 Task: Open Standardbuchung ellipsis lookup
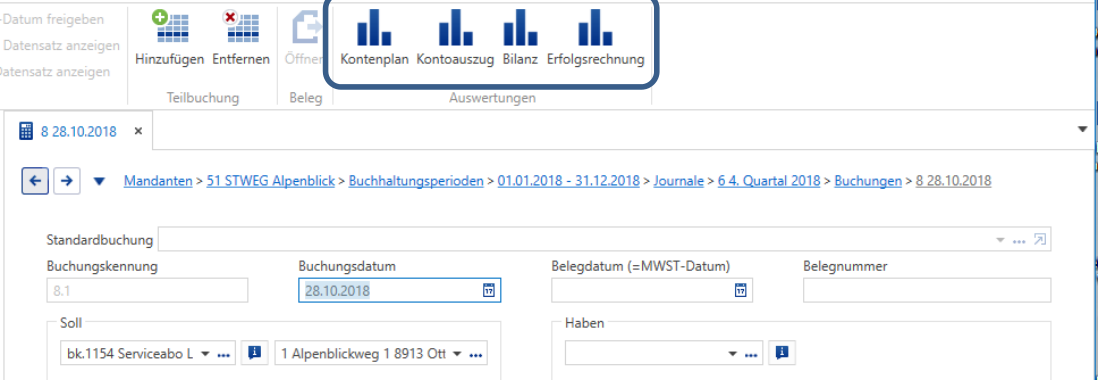click(x=1020, y=241)
